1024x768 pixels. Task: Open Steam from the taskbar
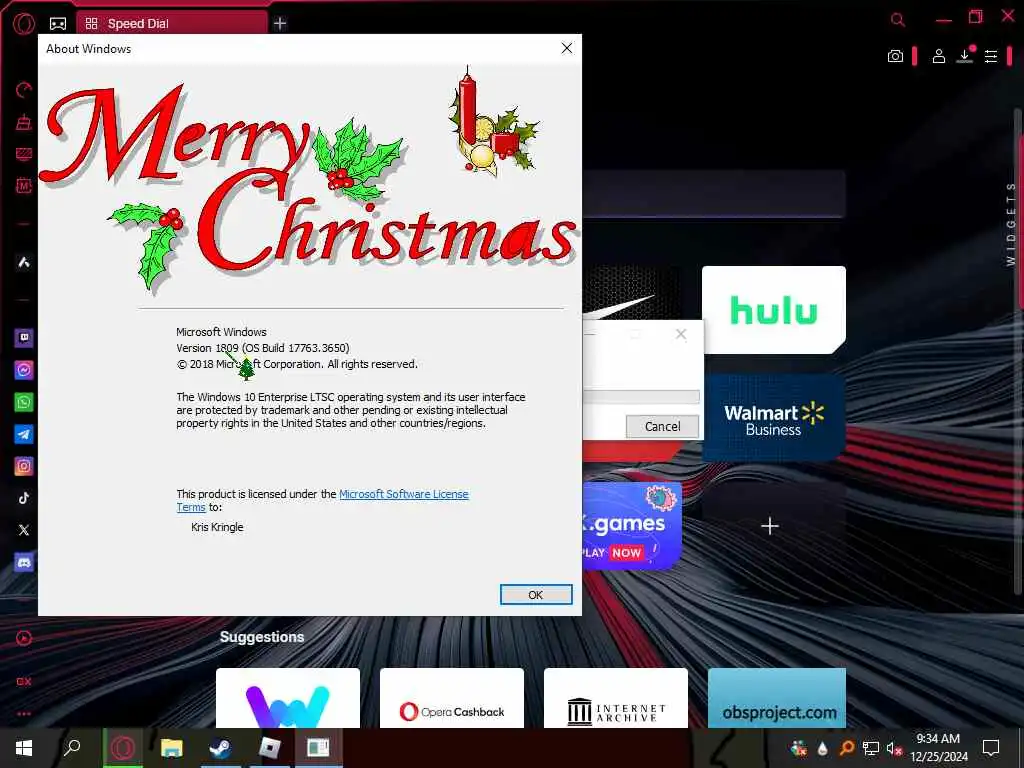pos(221,748)
